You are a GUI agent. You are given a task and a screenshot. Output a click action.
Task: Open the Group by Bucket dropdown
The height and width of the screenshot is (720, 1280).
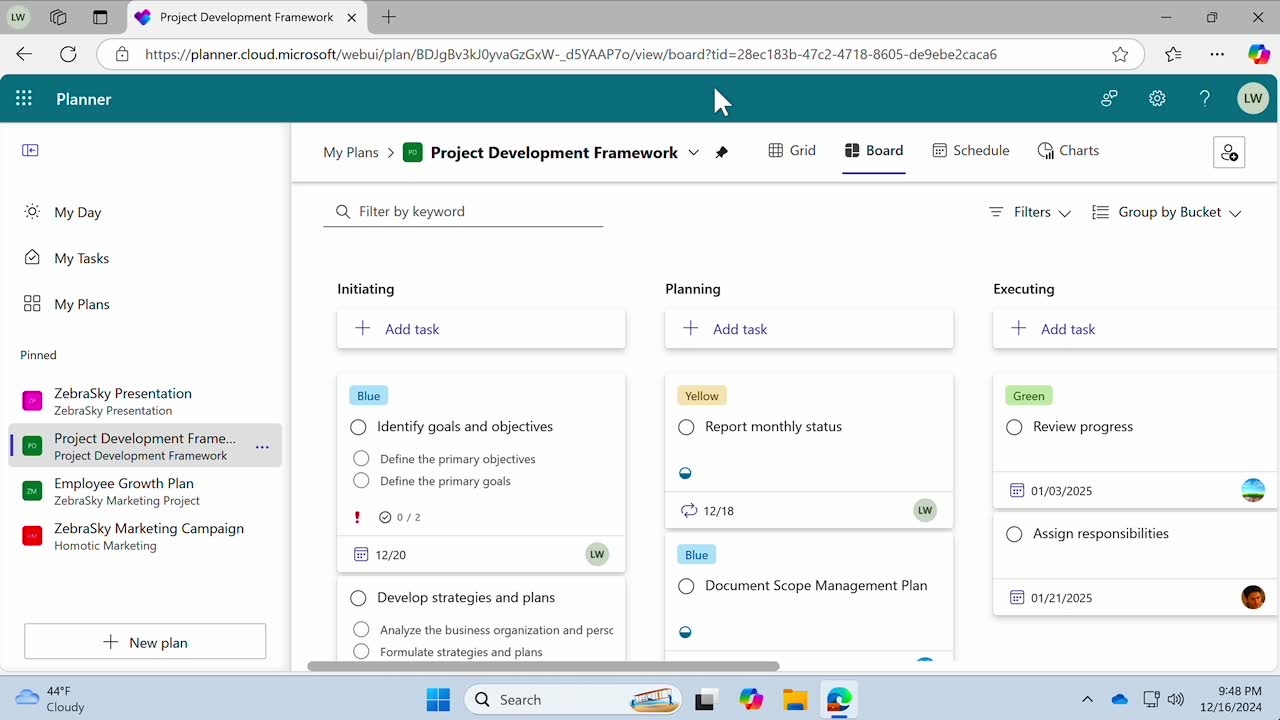[x=1166, y=212]
